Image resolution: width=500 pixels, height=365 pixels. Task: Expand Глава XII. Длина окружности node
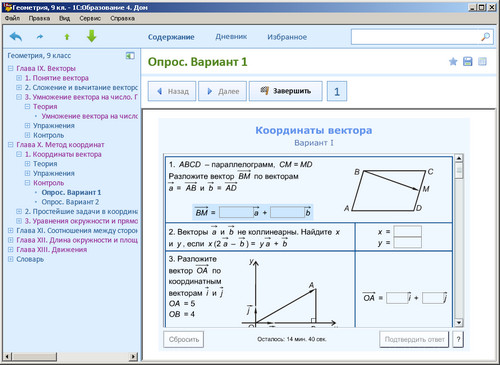point(10,240)
